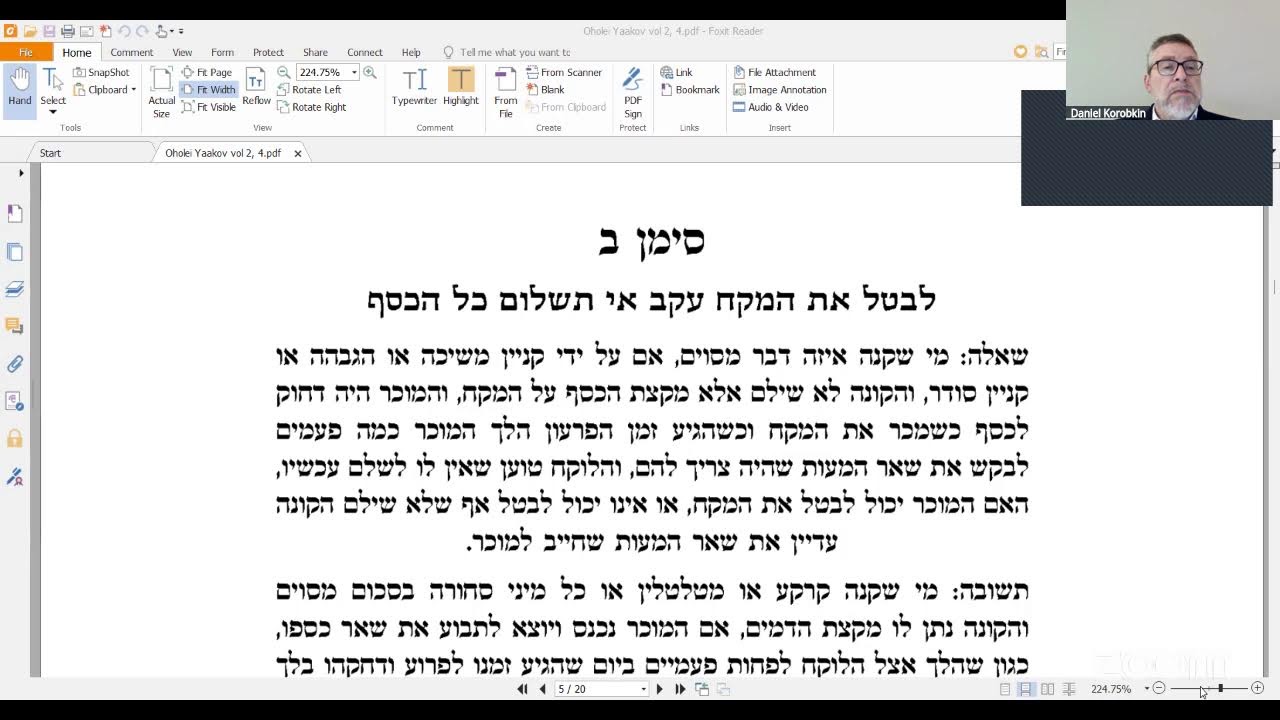Image resolution: width=1280 pixels, height=720 pixels.
Task: Insert an Image Annotation
Action: point(780,90)
